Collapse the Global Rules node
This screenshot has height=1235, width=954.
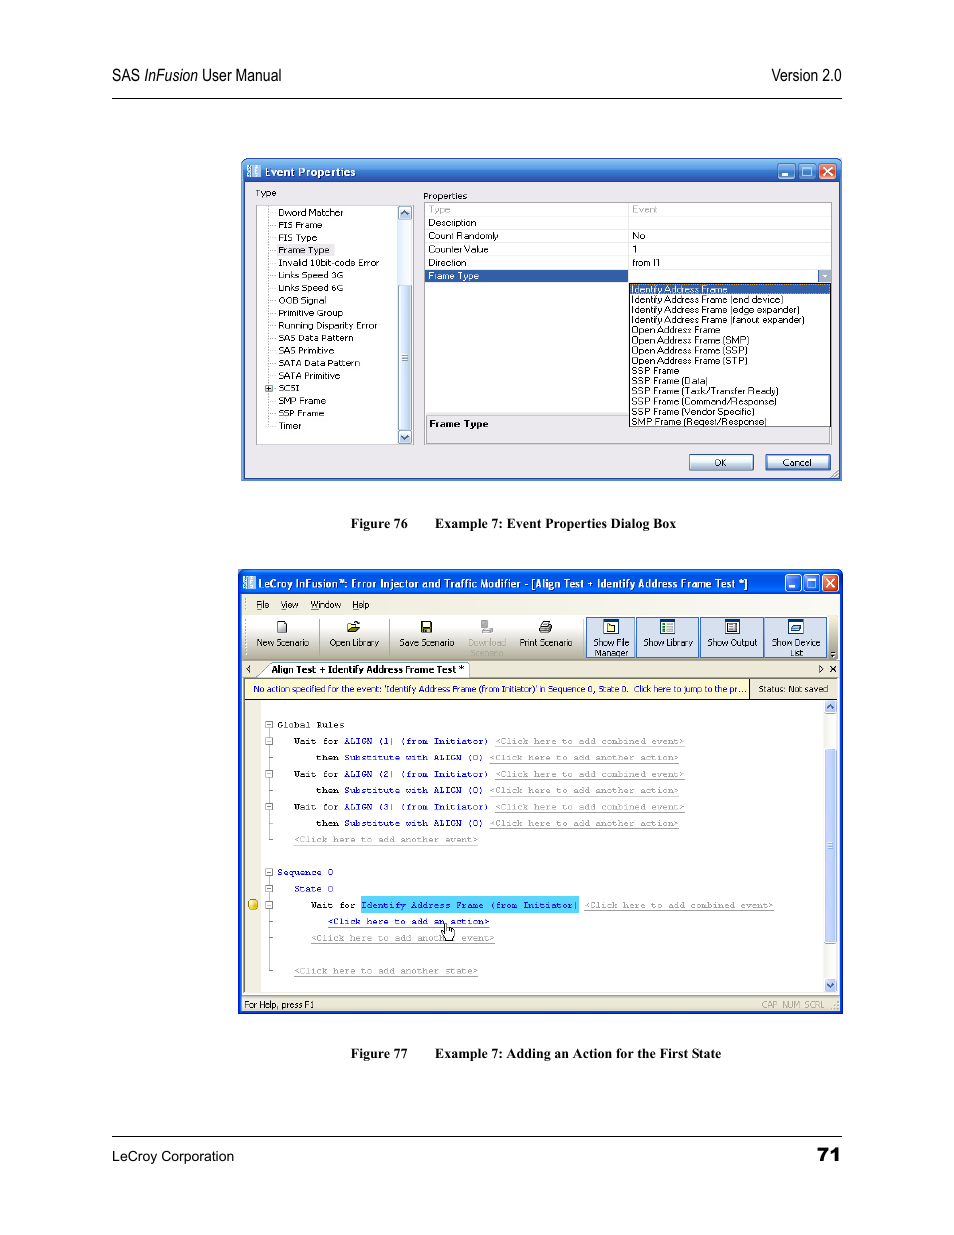269,724
